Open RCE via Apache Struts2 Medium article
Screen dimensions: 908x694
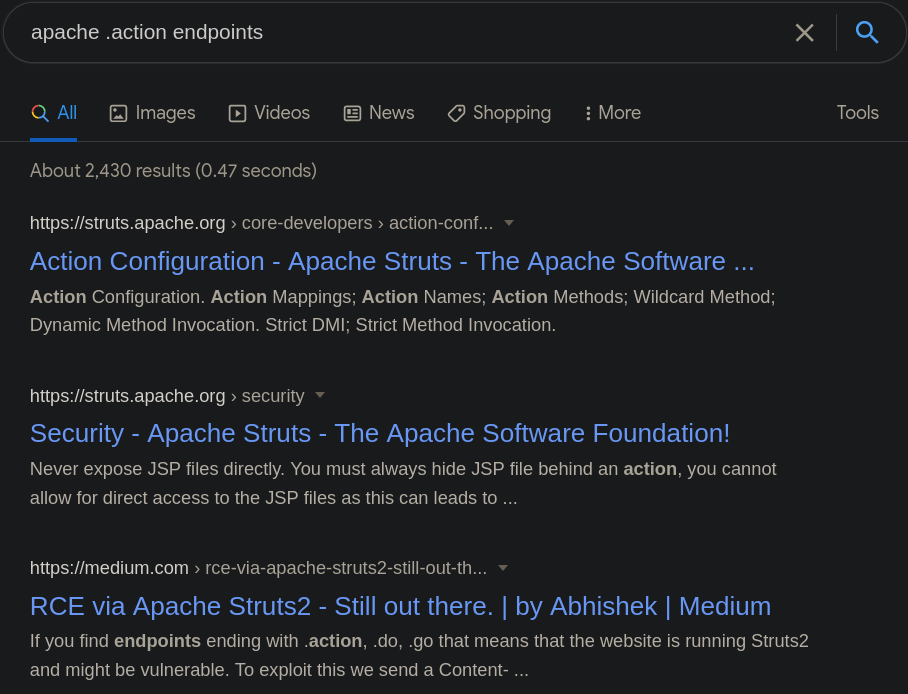tap(400, 606)
